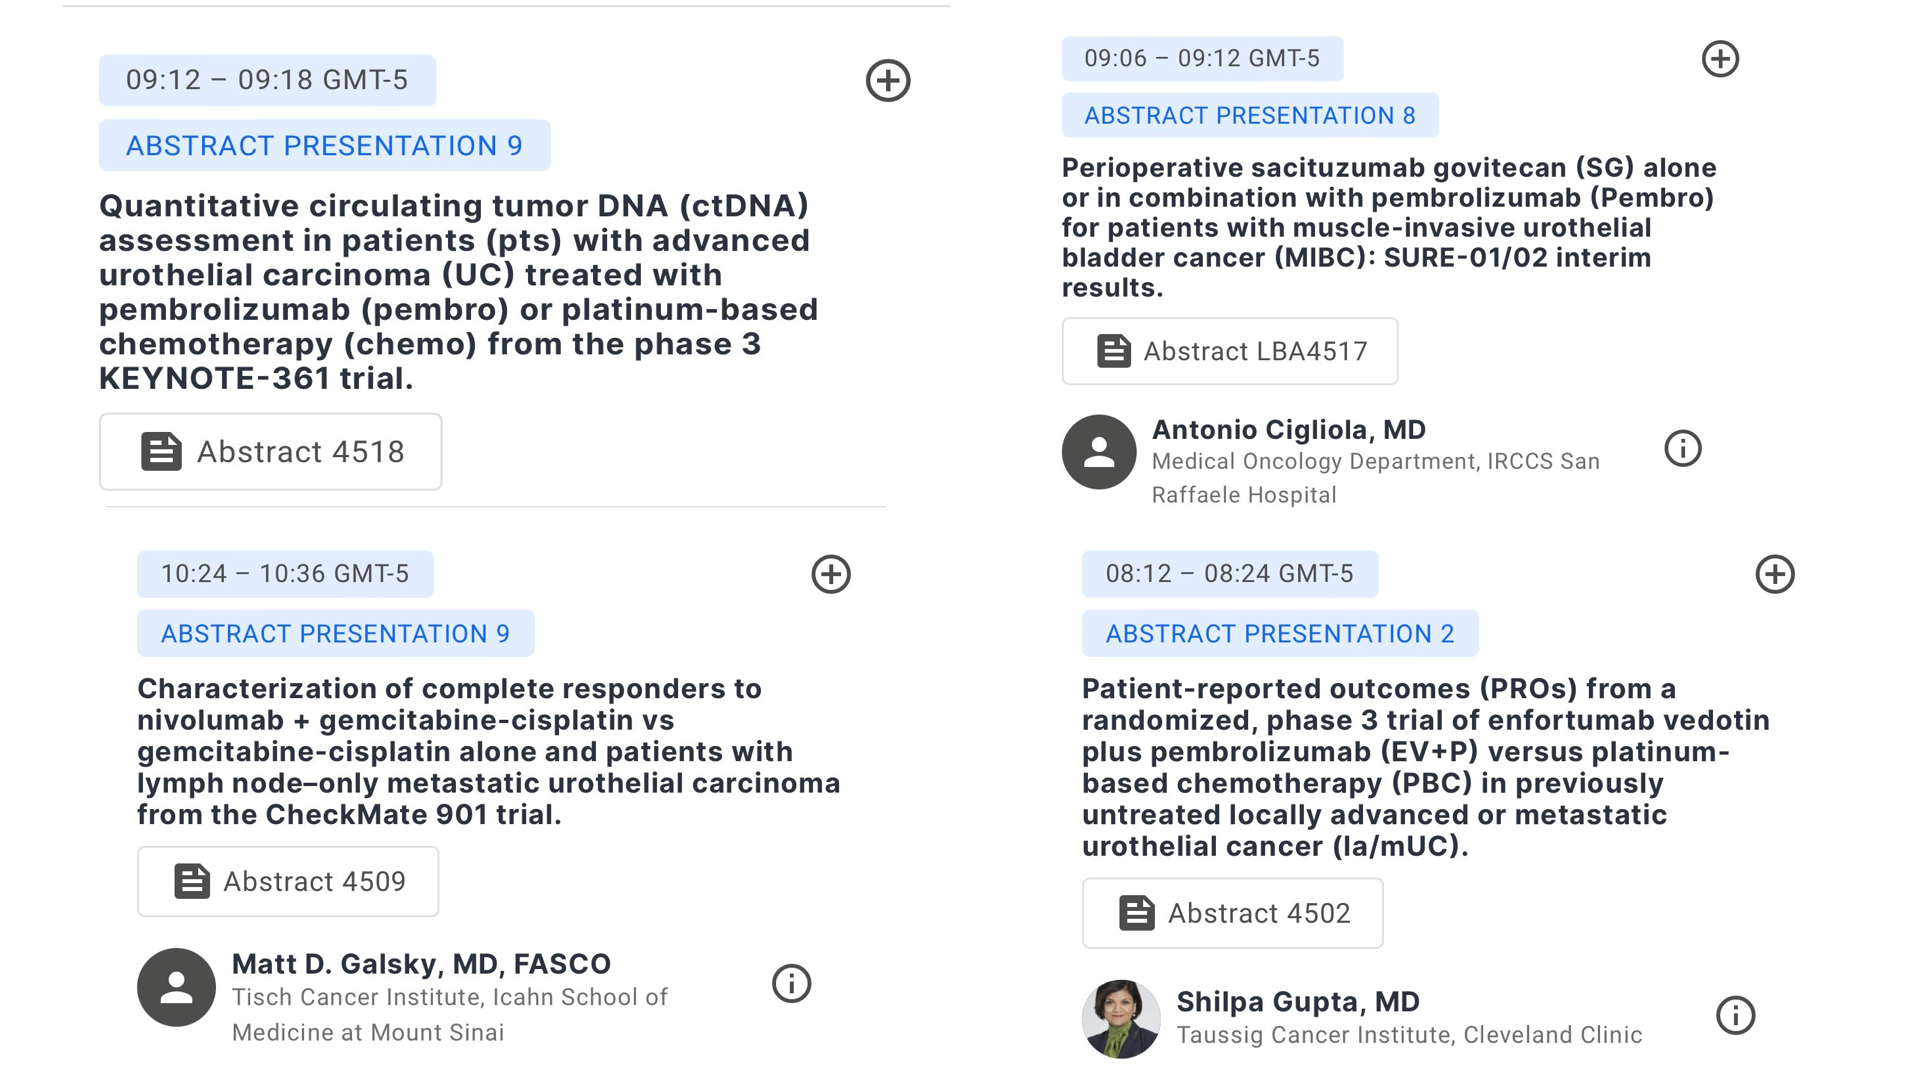1920x1080 pixels.
Task: Add the 08:12 EV+P PROs presentation to agenda
Action: point(1775,574)
